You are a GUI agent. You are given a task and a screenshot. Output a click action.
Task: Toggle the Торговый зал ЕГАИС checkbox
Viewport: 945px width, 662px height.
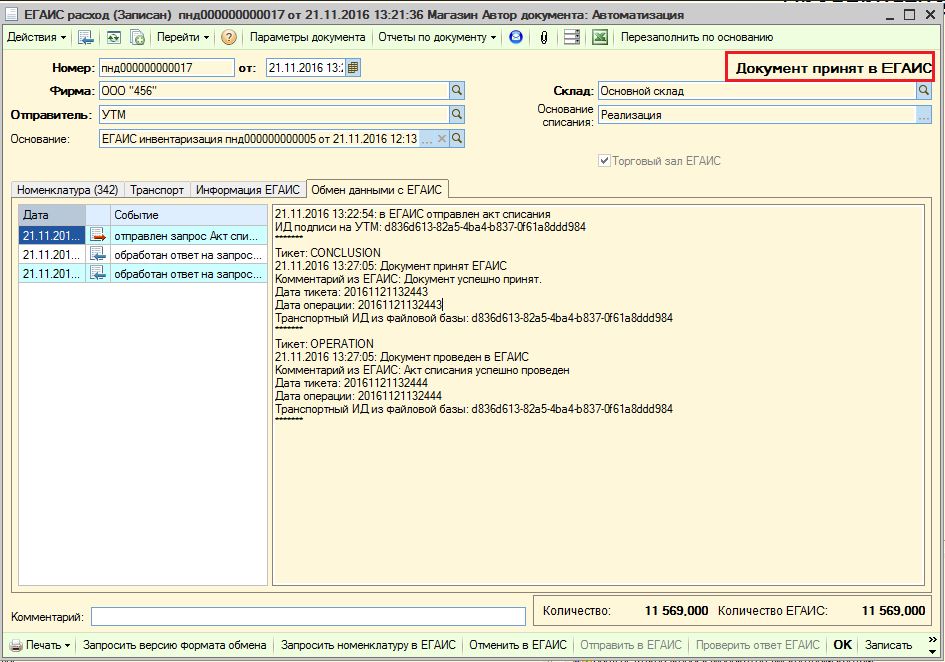604,161
